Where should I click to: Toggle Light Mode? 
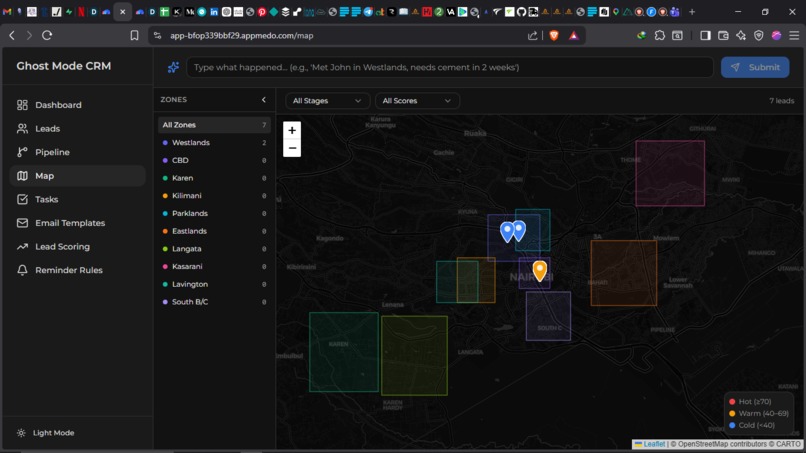pyautogui.click(x=45, y=433)
